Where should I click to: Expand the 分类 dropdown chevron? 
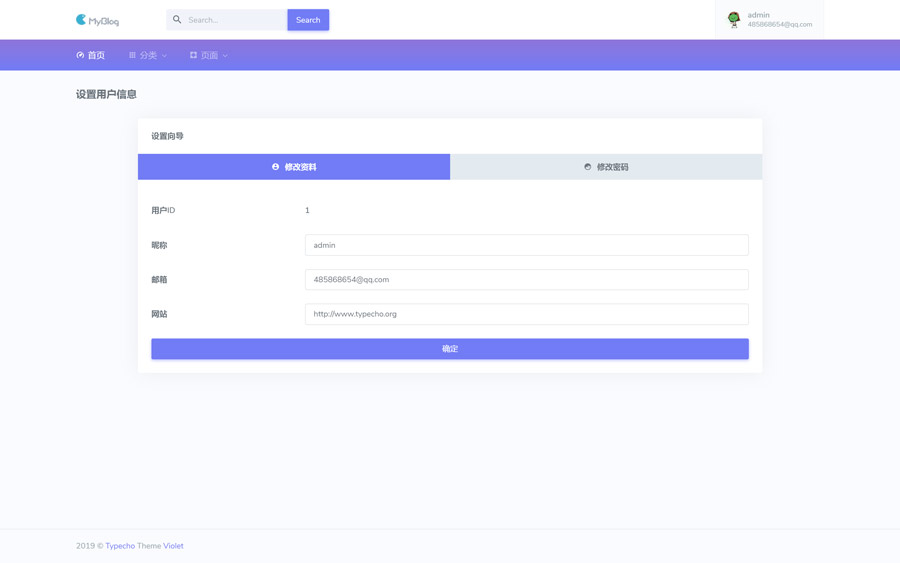click(164, 56)
